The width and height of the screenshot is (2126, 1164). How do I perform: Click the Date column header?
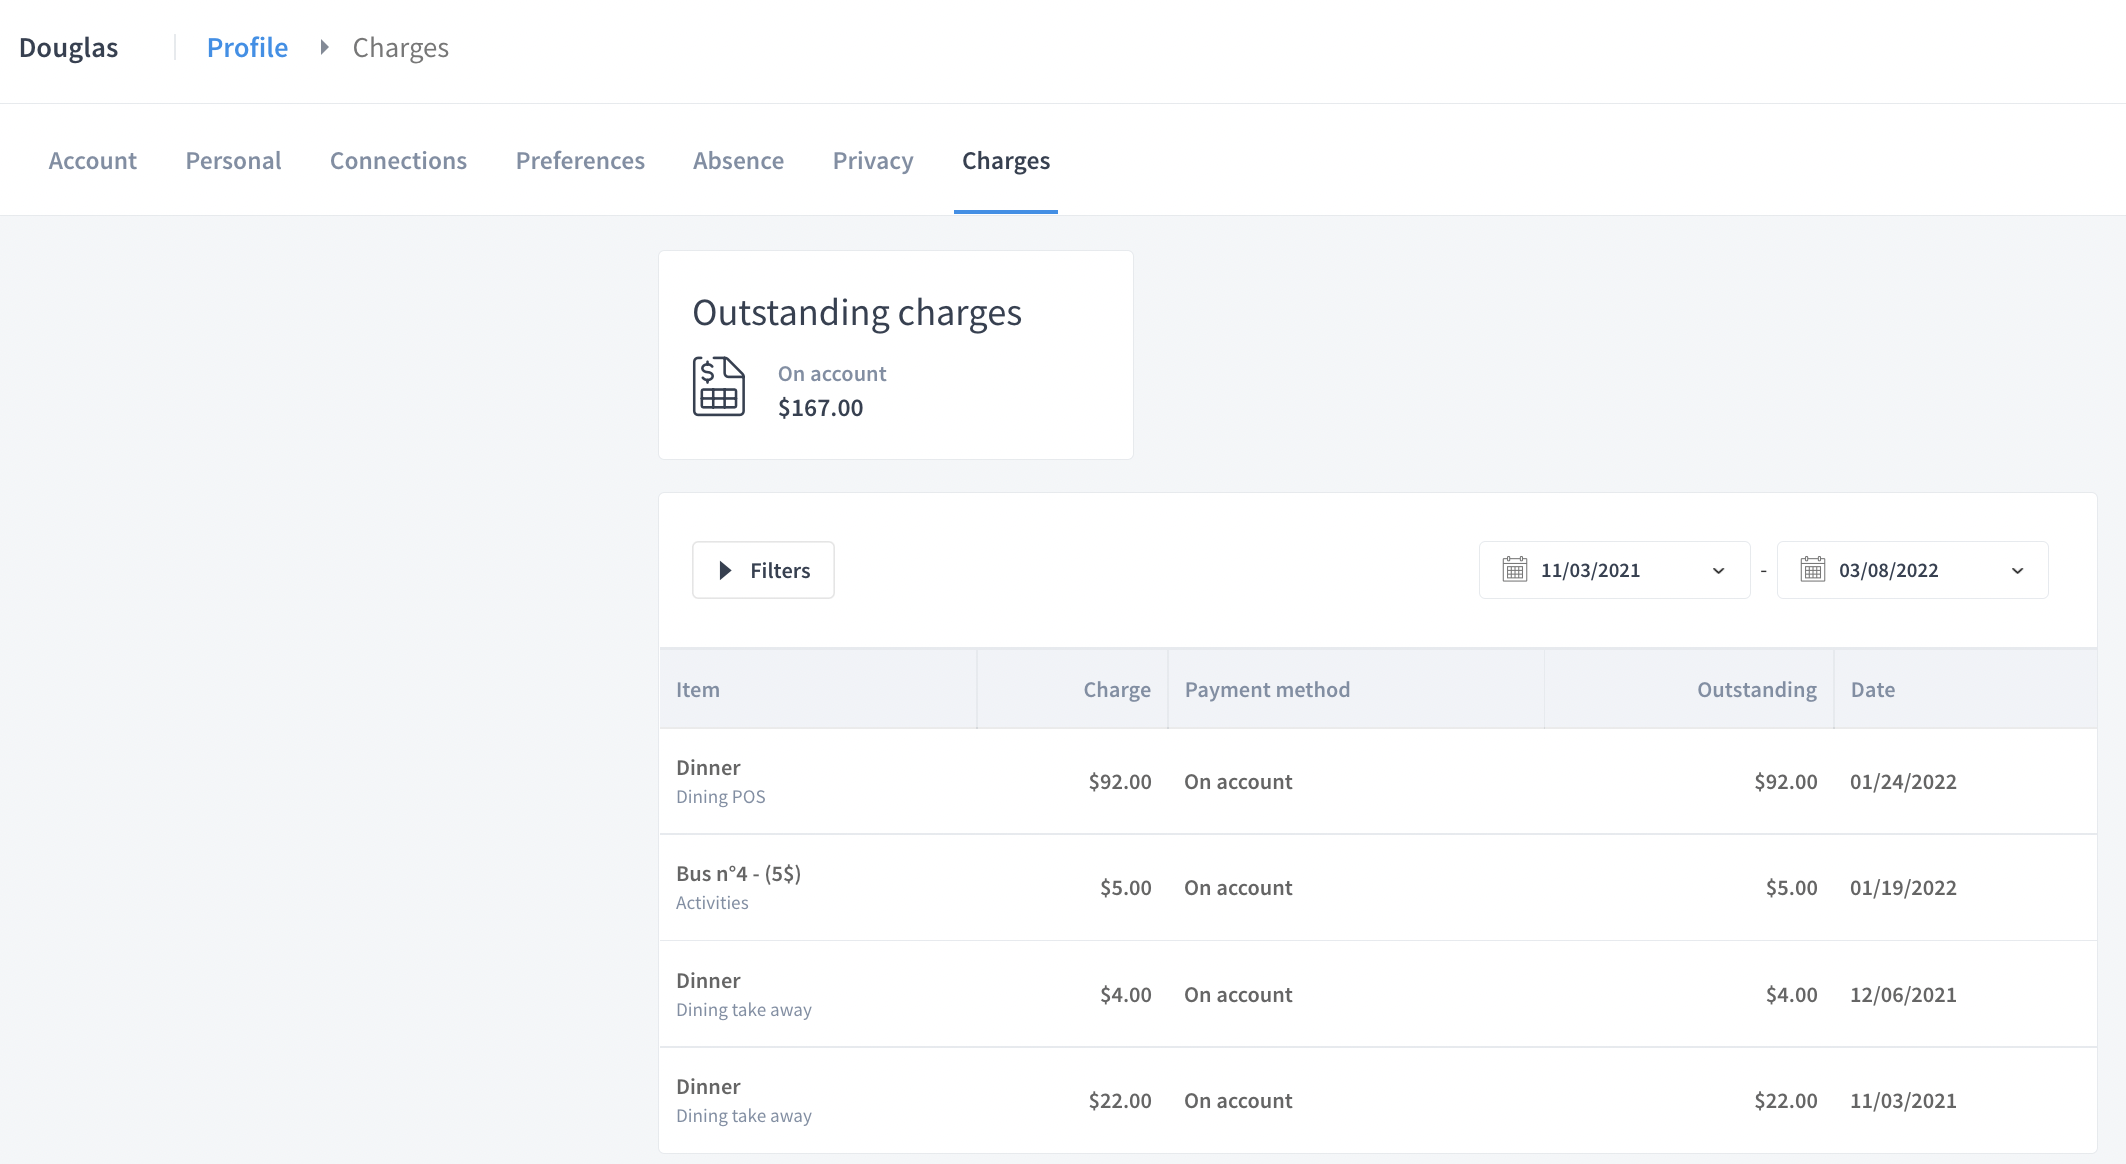[1872, 689]
